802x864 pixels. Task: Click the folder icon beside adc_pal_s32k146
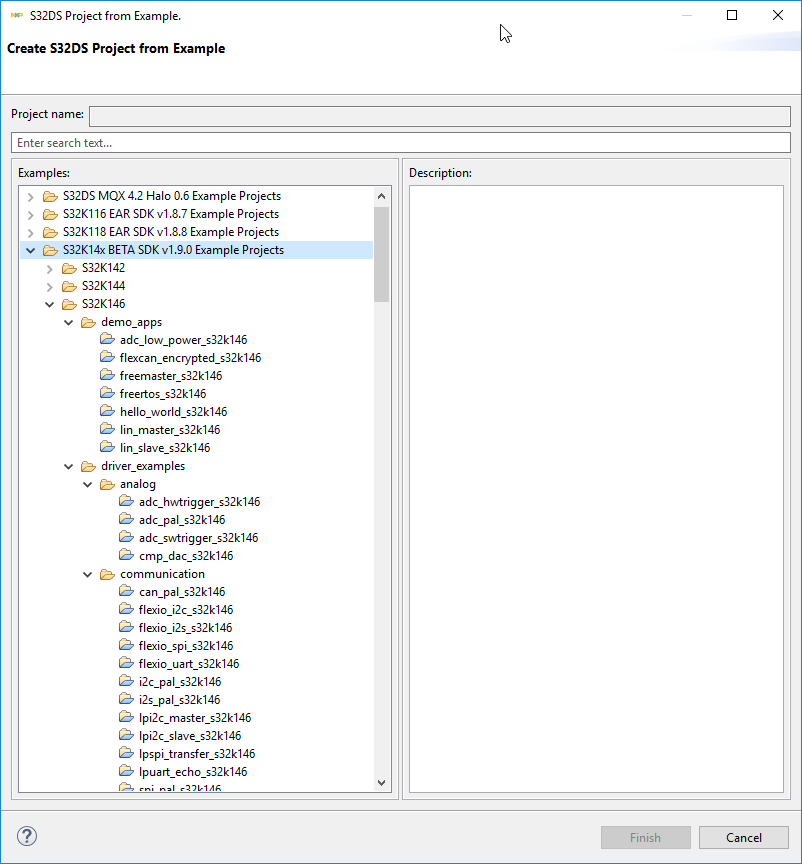127,520
